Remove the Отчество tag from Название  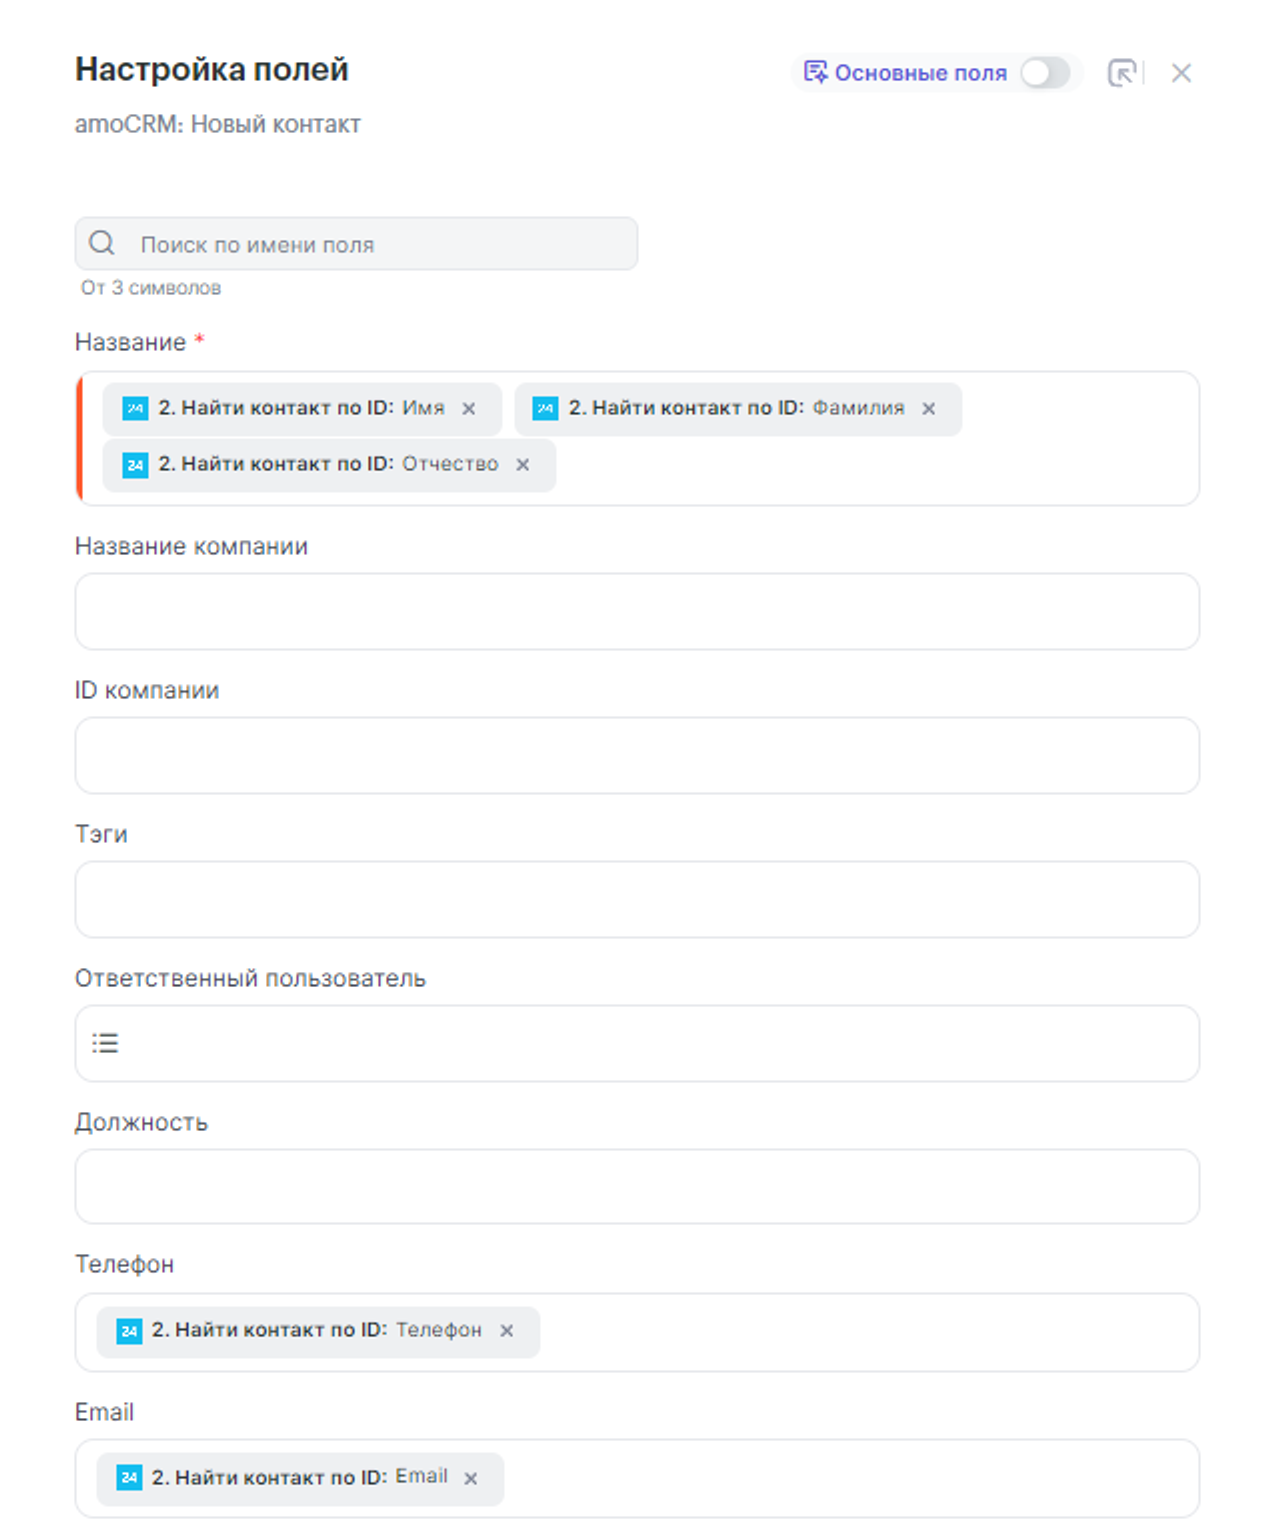click(523, 465)
